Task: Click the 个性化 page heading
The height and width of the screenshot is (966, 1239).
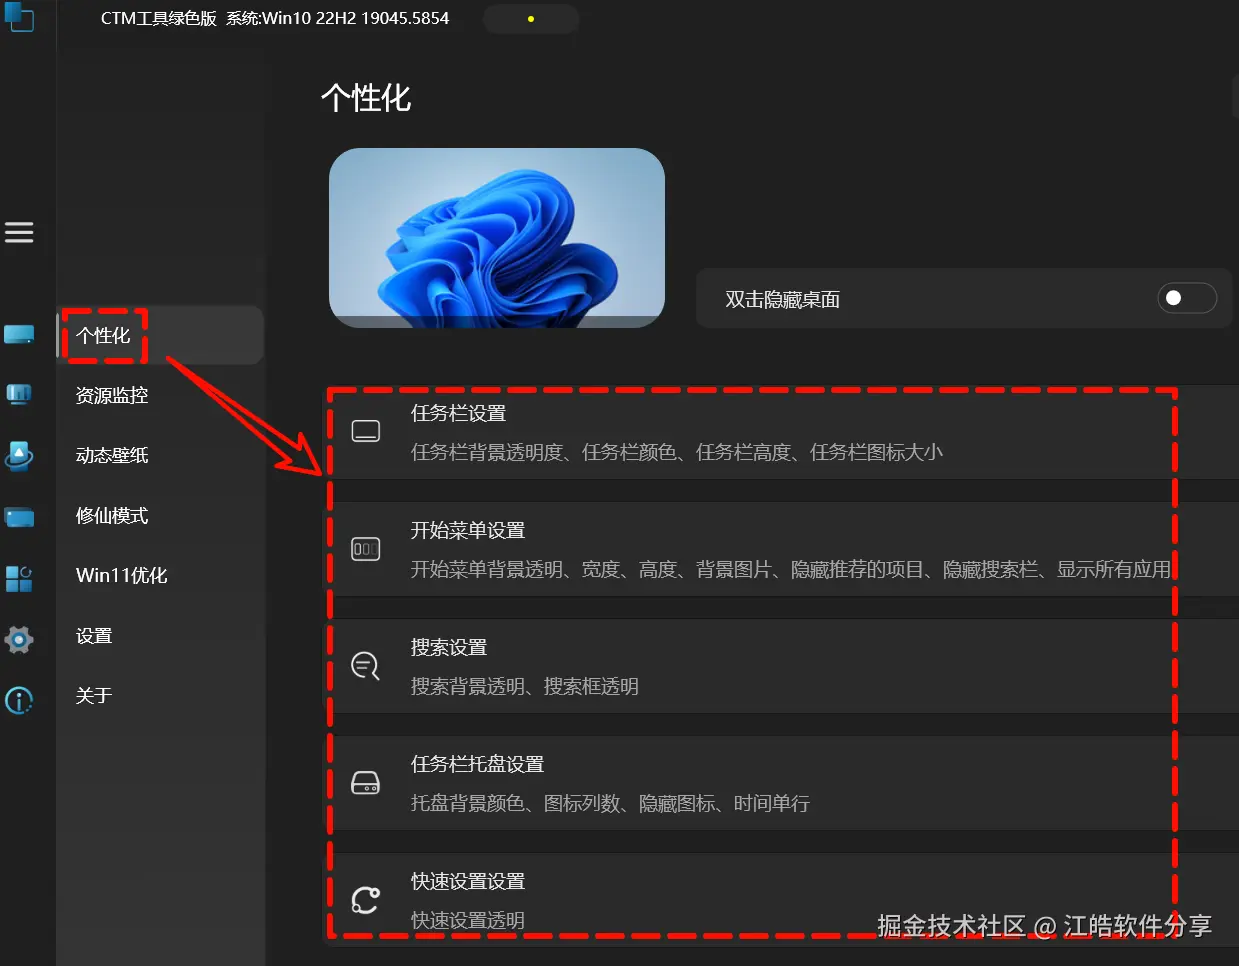Action: 366,98
